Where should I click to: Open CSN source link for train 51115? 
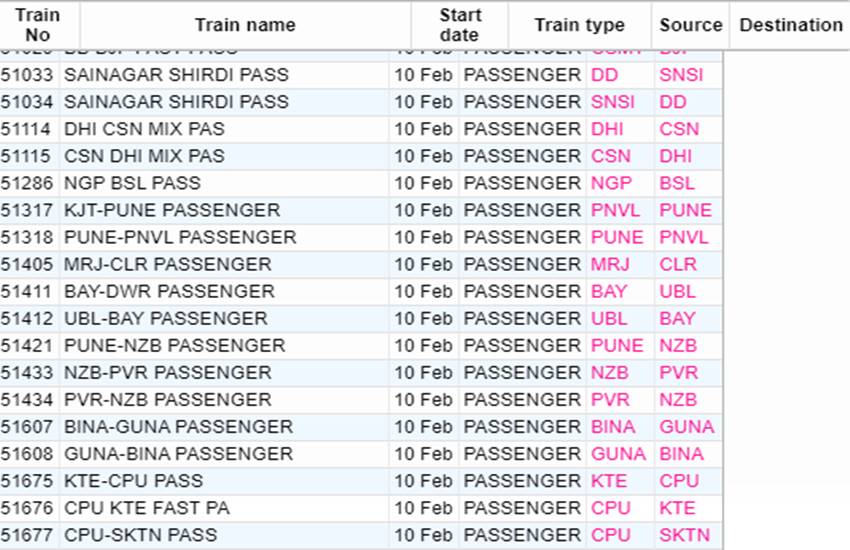tap(610, 156)
